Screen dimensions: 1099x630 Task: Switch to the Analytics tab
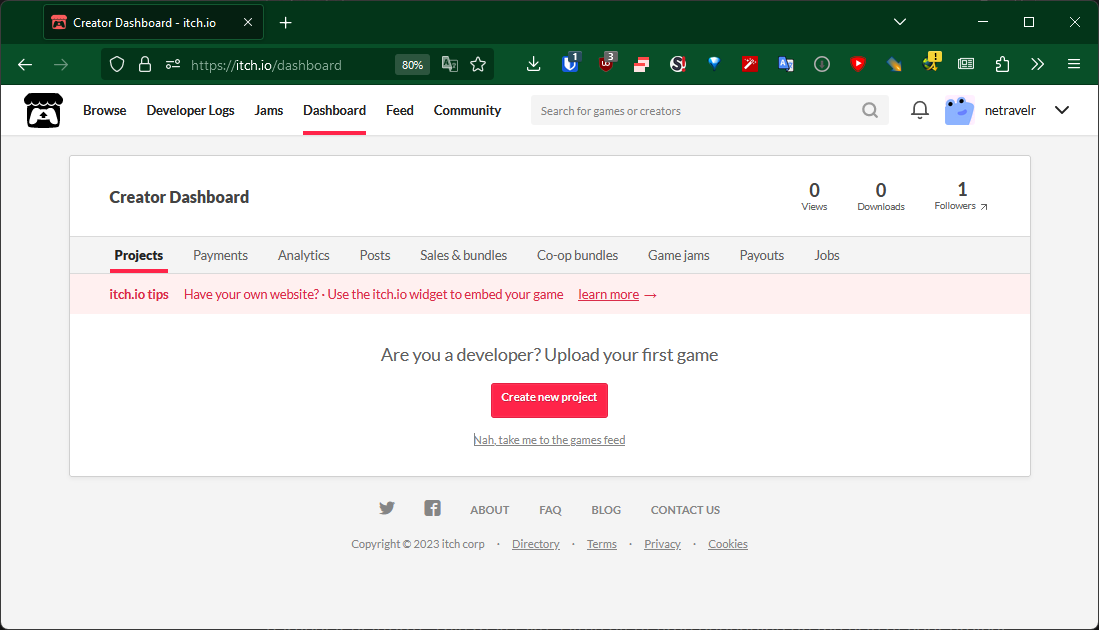tap(303, 255)
